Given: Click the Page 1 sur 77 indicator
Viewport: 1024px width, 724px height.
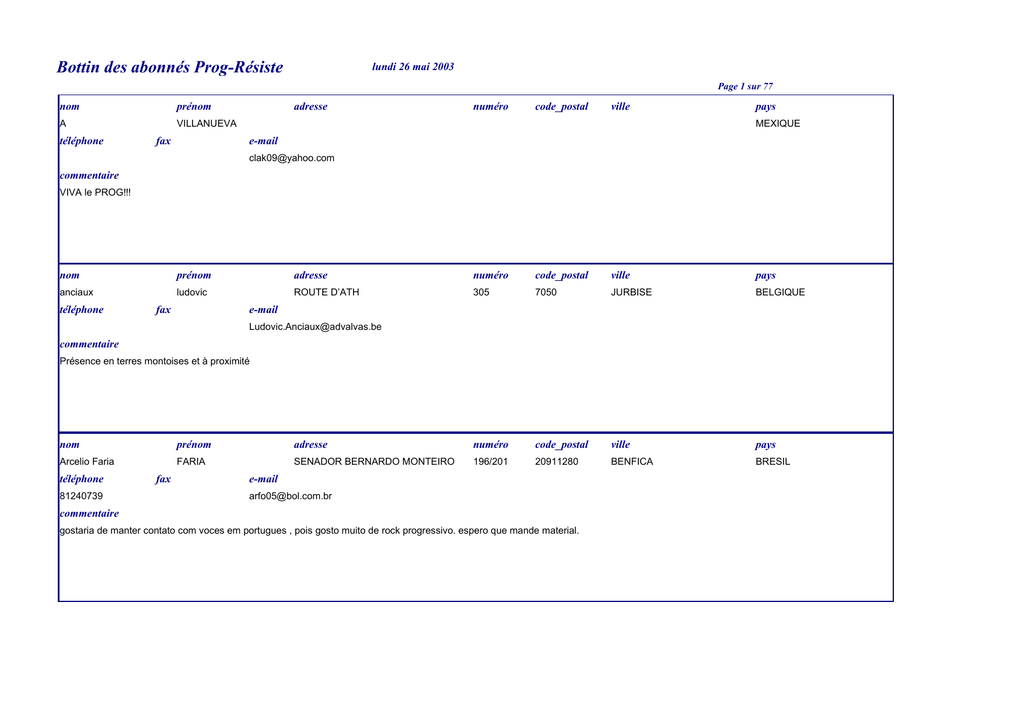Looking at the screenshot, I should (x=745, y=86).
